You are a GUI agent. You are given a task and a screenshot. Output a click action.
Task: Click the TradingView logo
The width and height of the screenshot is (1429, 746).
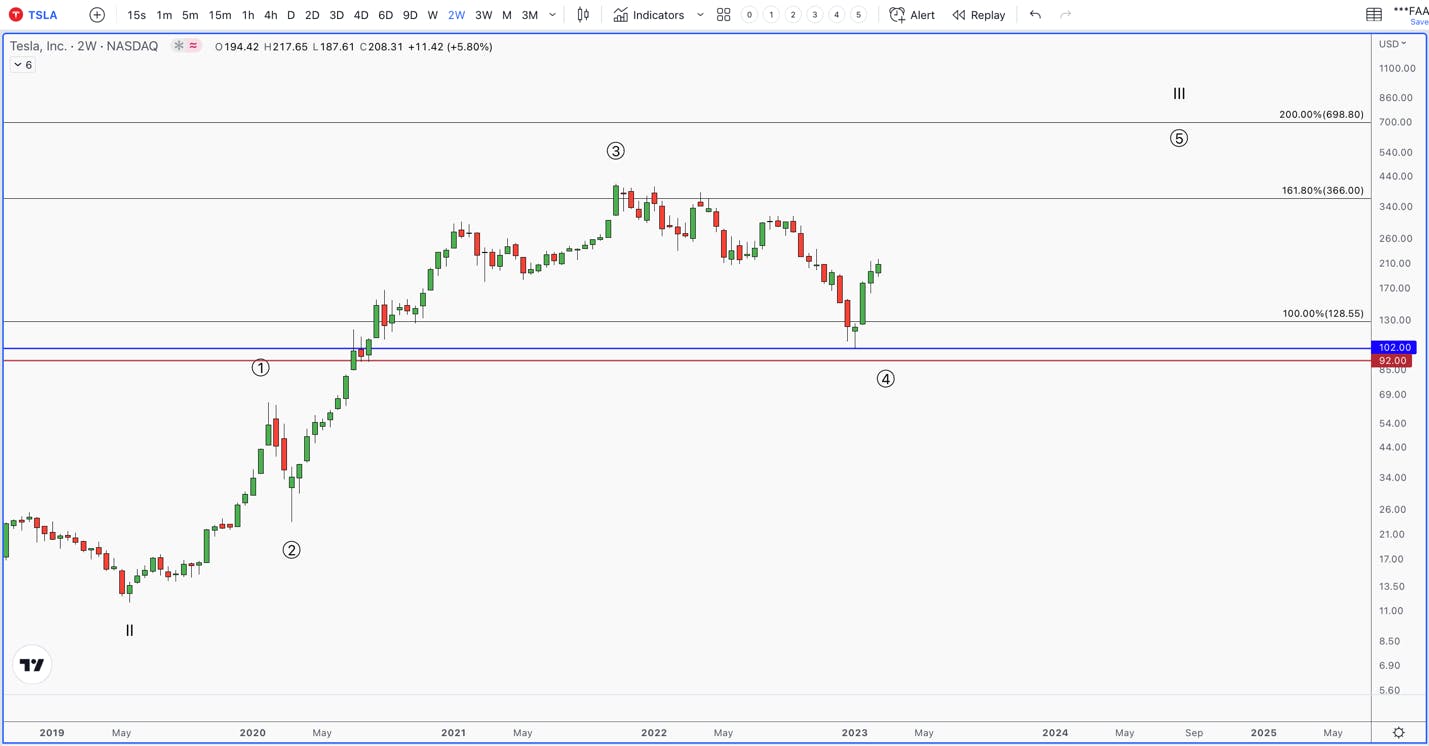click(x=32, y=665)
